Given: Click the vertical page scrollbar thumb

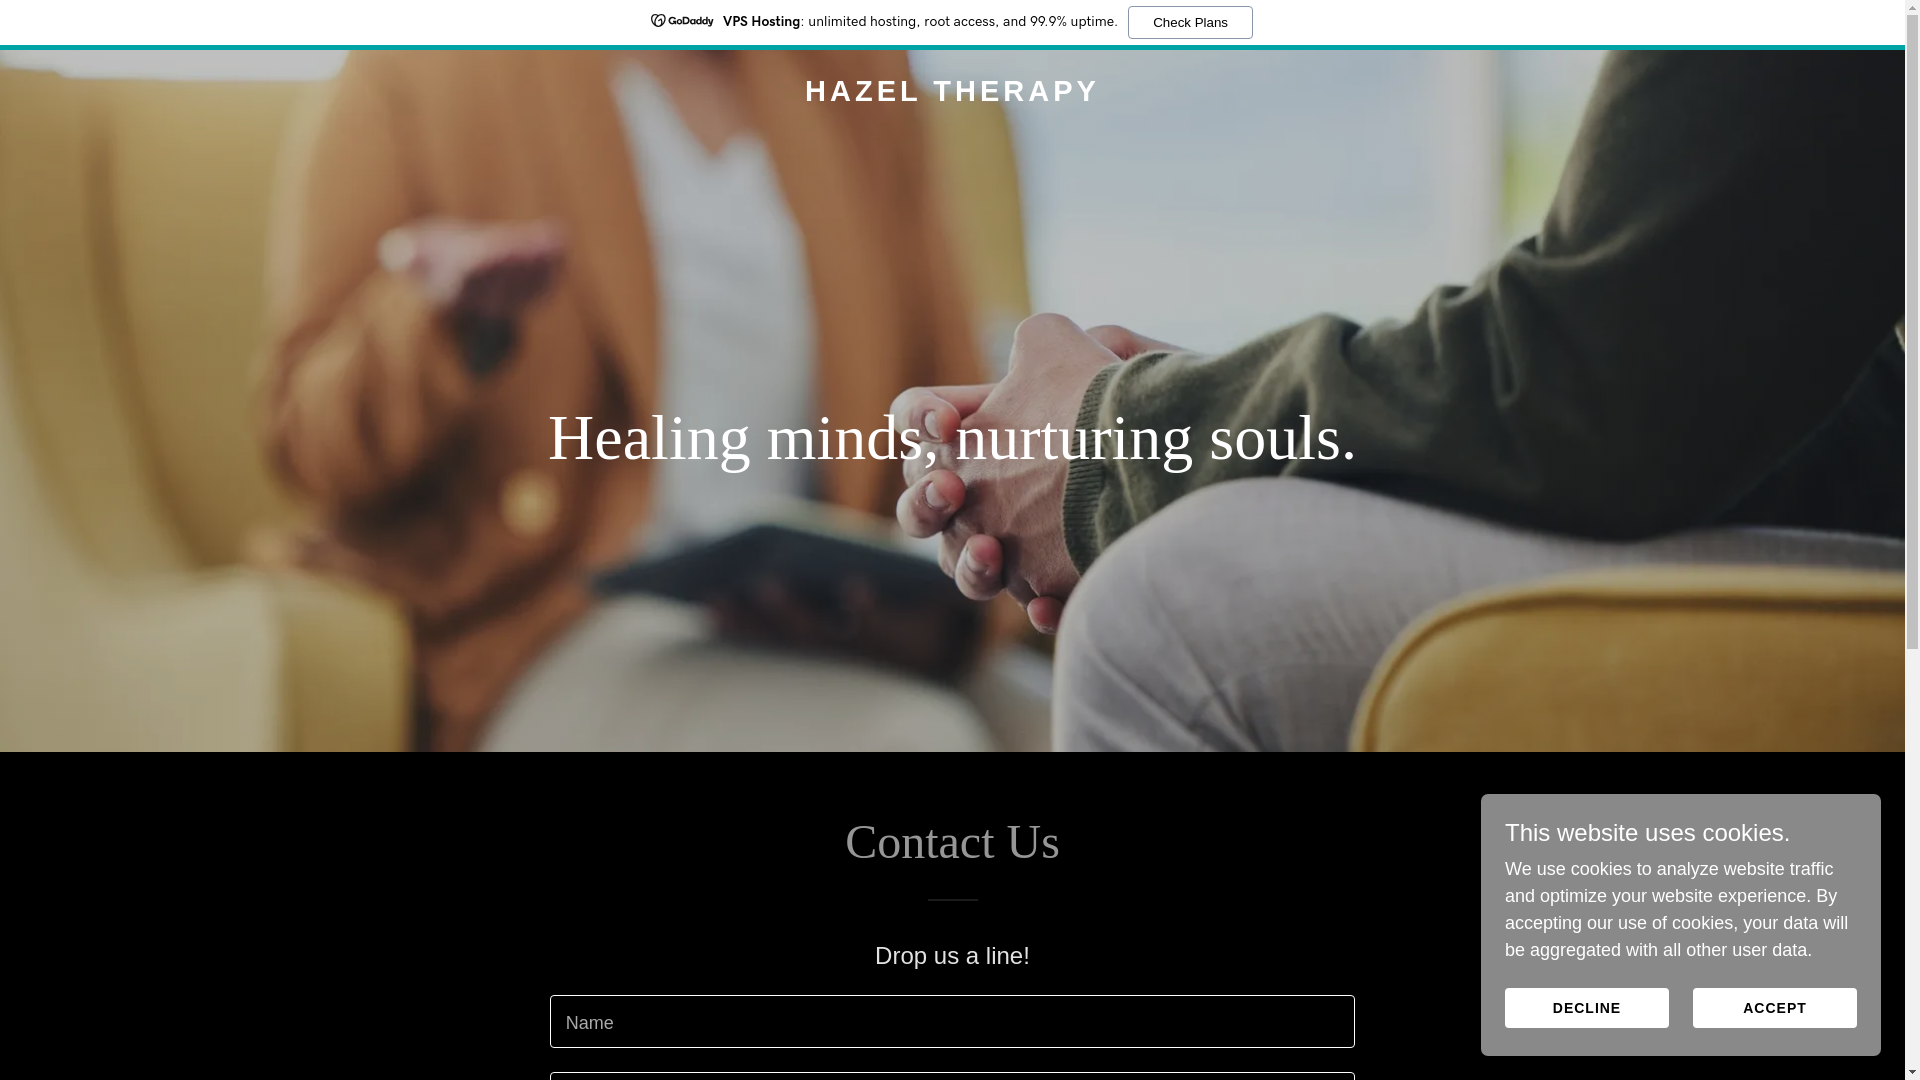Looking at the screenshot, I should click(x=1912, y=330).
